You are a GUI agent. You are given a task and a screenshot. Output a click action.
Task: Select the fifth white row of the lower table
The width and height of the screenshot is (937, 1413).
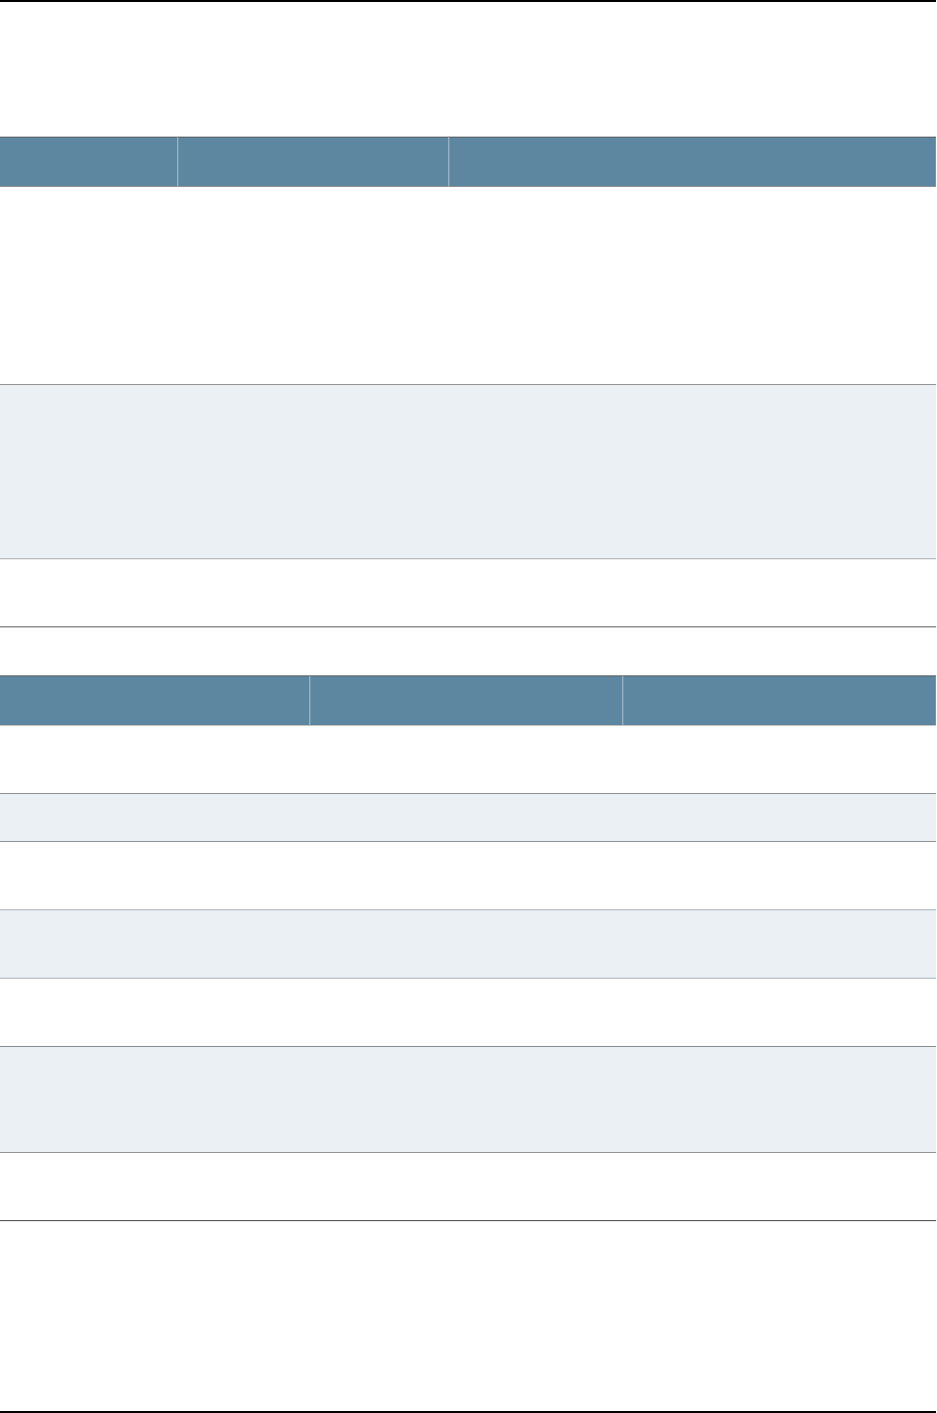pos(468,1012)
